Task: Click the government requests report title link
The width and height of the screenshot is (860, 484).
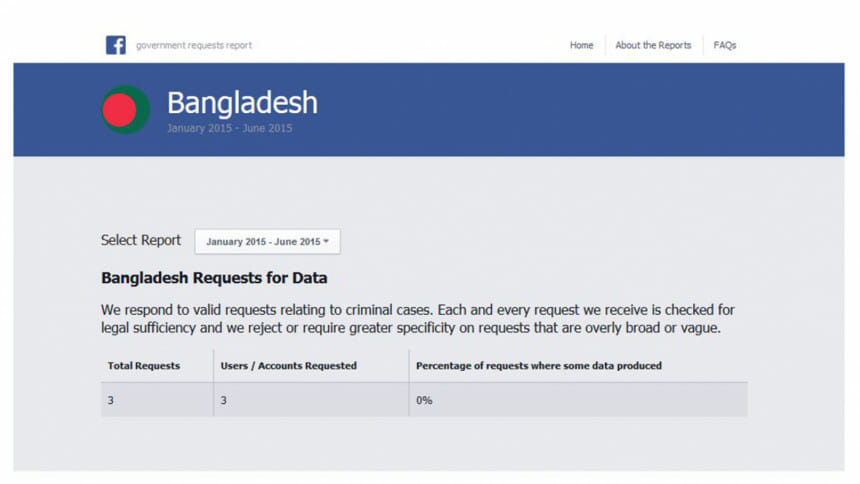Action: pyautogui.click(x=194, y=45)
